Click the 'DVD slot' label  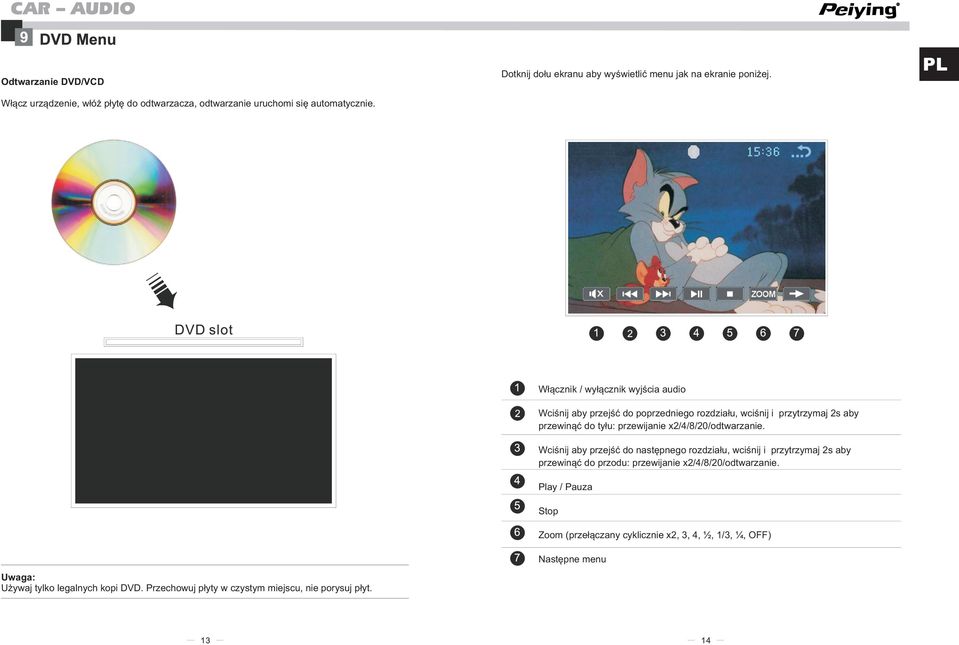tap(204, 330)
